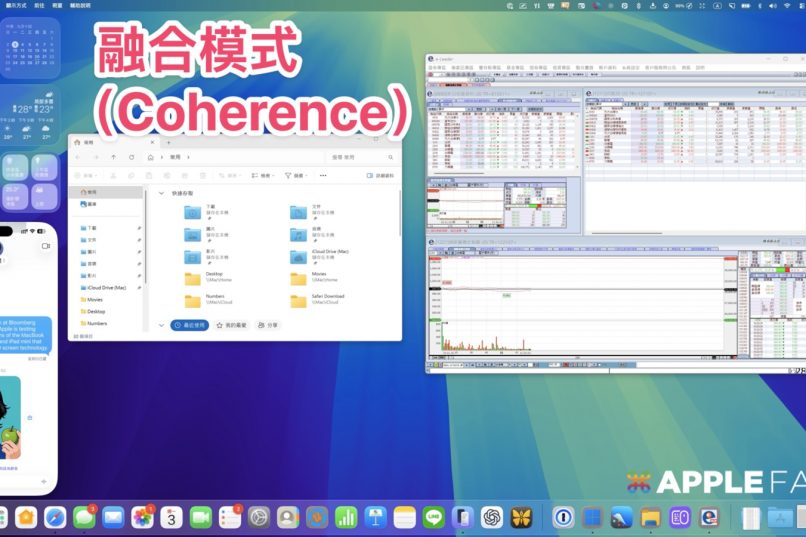Click the details pane button in Explorer
This screenshot has height=537, width=806.
(380, 175)
